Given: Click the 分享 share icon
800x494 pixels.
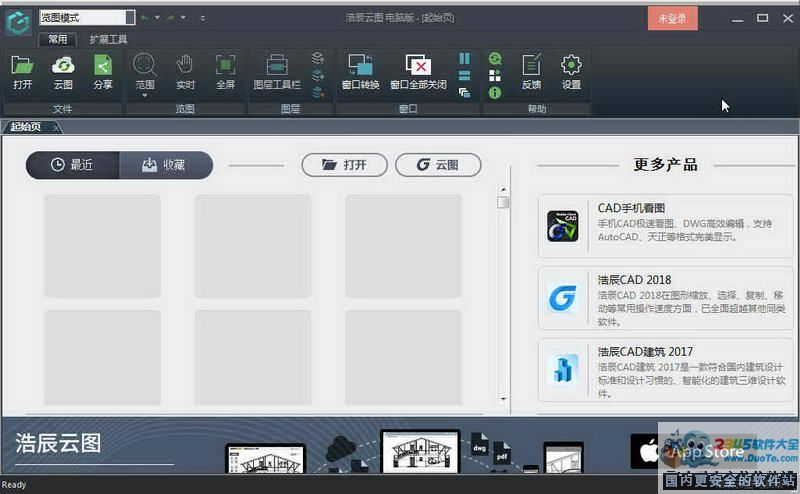Looking at the screenshot, I should (x=103, y=65).
